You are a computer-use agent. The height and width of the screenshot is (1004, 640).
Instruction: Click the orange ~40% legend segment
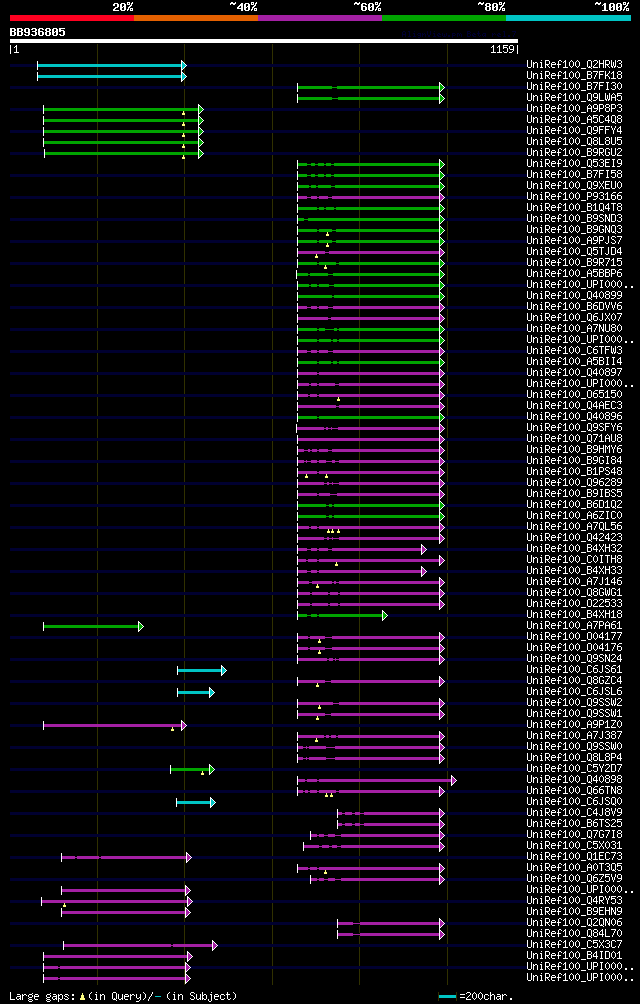pyautogui.click(x=196, y=18)
